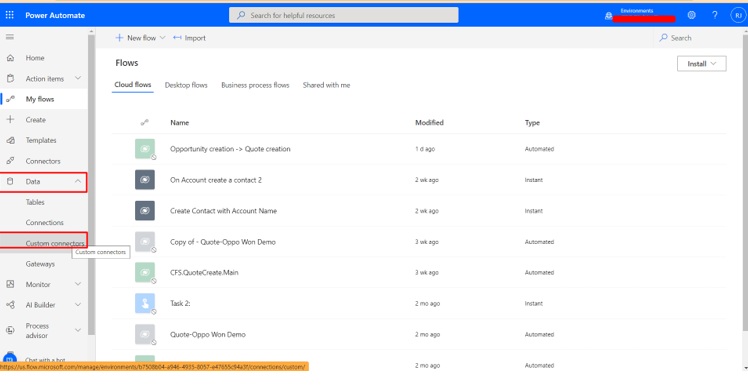748x388 pixels.
Task: Open the CFS.QuoteCreate.Main flow
Action: click(x=204, y=273)
